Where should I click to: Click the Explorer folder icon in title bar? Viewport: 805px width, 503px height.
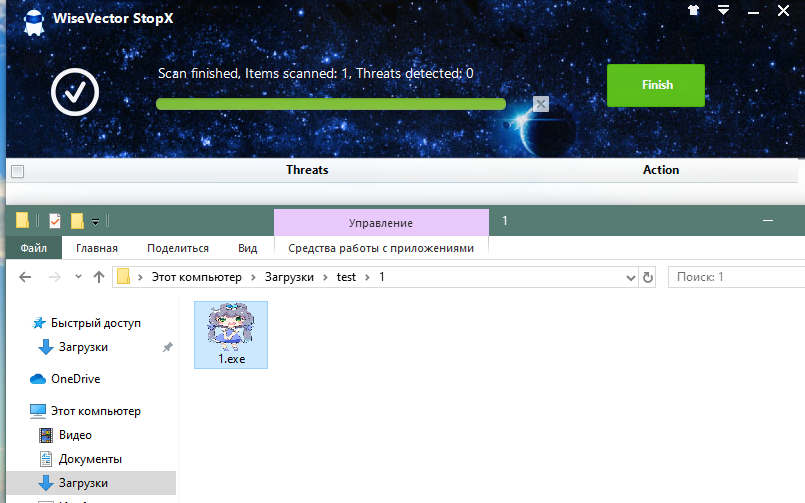click(x=22, y=221)
